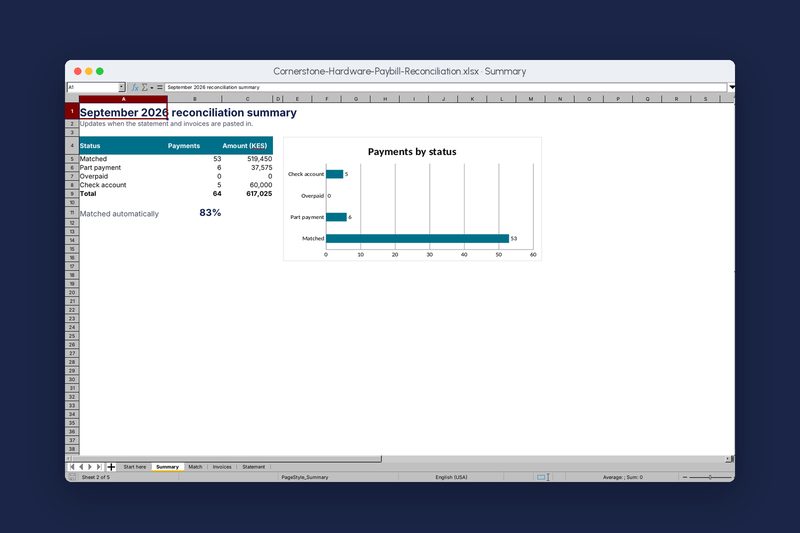Select the total amount 617,025 cell
800x533 pixels.
pyautogui.click(x=247, y=193)
